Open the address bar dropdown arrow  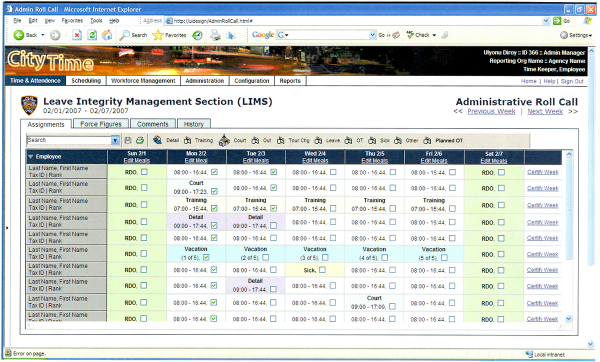(546, 21)
